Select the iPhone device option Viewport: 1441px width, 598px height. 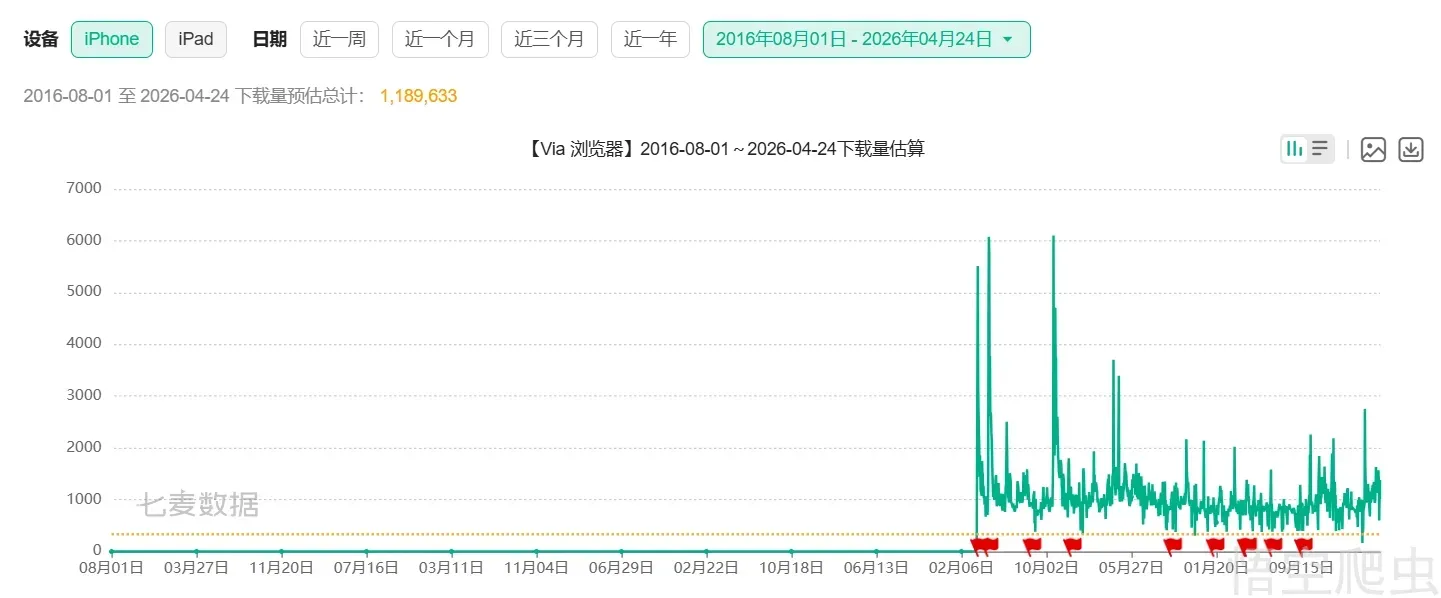pyautogui.click(x=112, y=39)
